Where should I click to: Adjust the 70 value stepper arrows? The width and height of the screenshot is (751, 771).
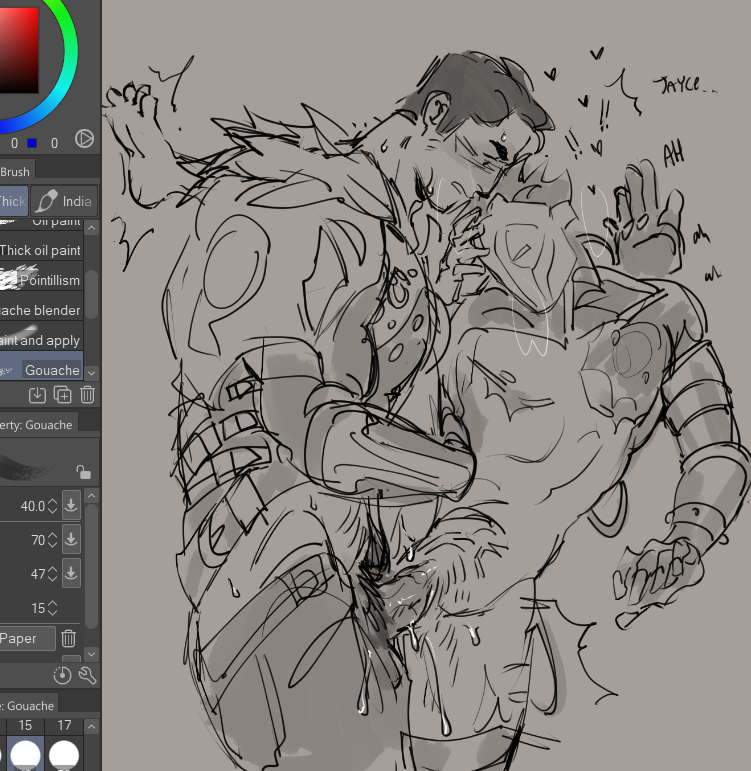click(53, 540)
